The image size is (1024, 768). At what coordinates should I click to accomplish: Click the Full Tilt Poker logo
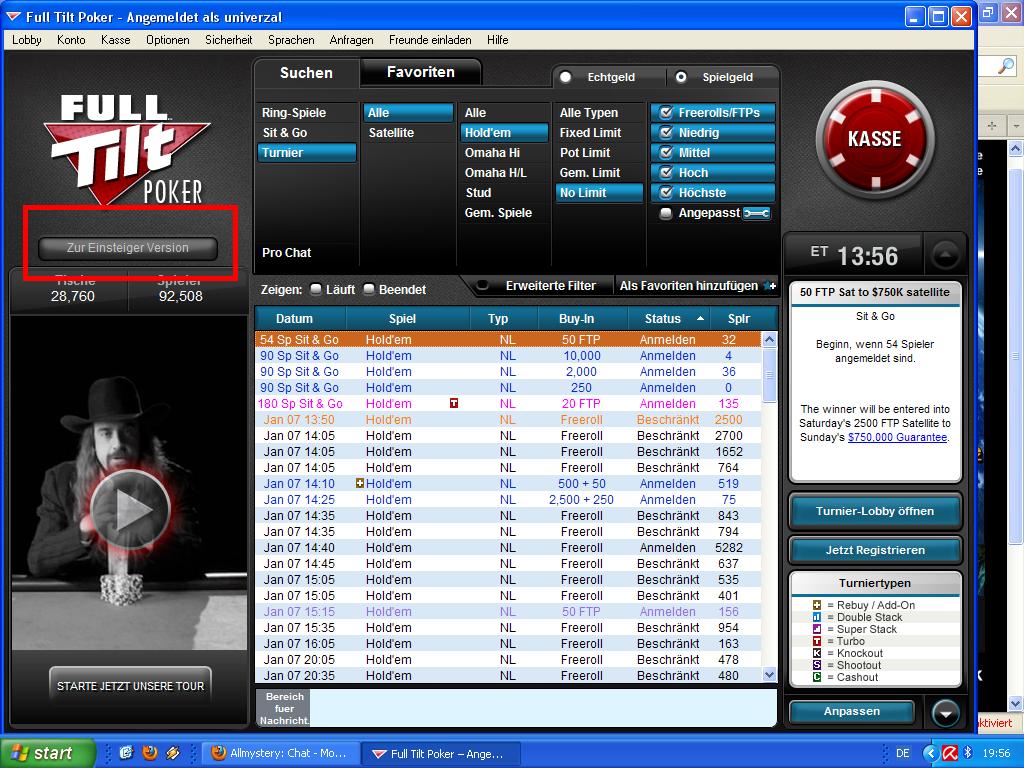tap(127, 150)
